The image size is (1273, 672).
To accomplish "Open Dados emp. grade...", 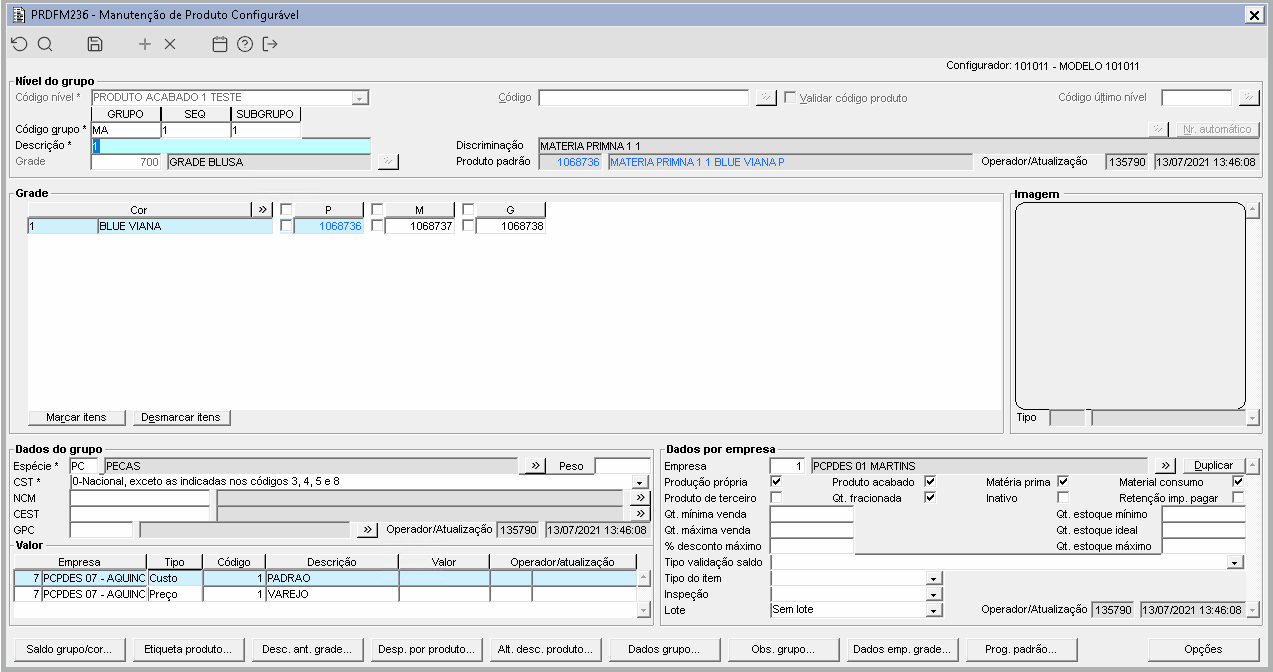I will pyautogui.click(x=903, y=649).
